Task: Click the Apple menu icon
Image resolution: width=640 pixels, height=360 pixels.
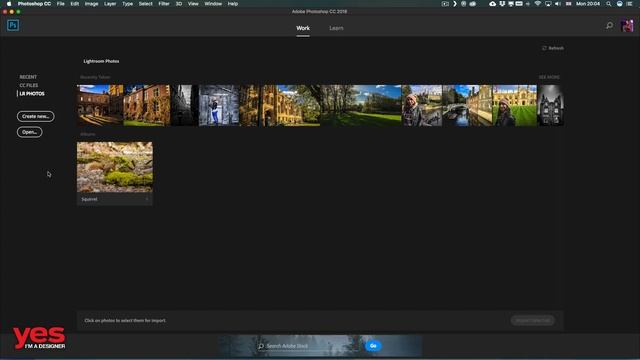Action: pyautogui.click(x=9, y=4)
